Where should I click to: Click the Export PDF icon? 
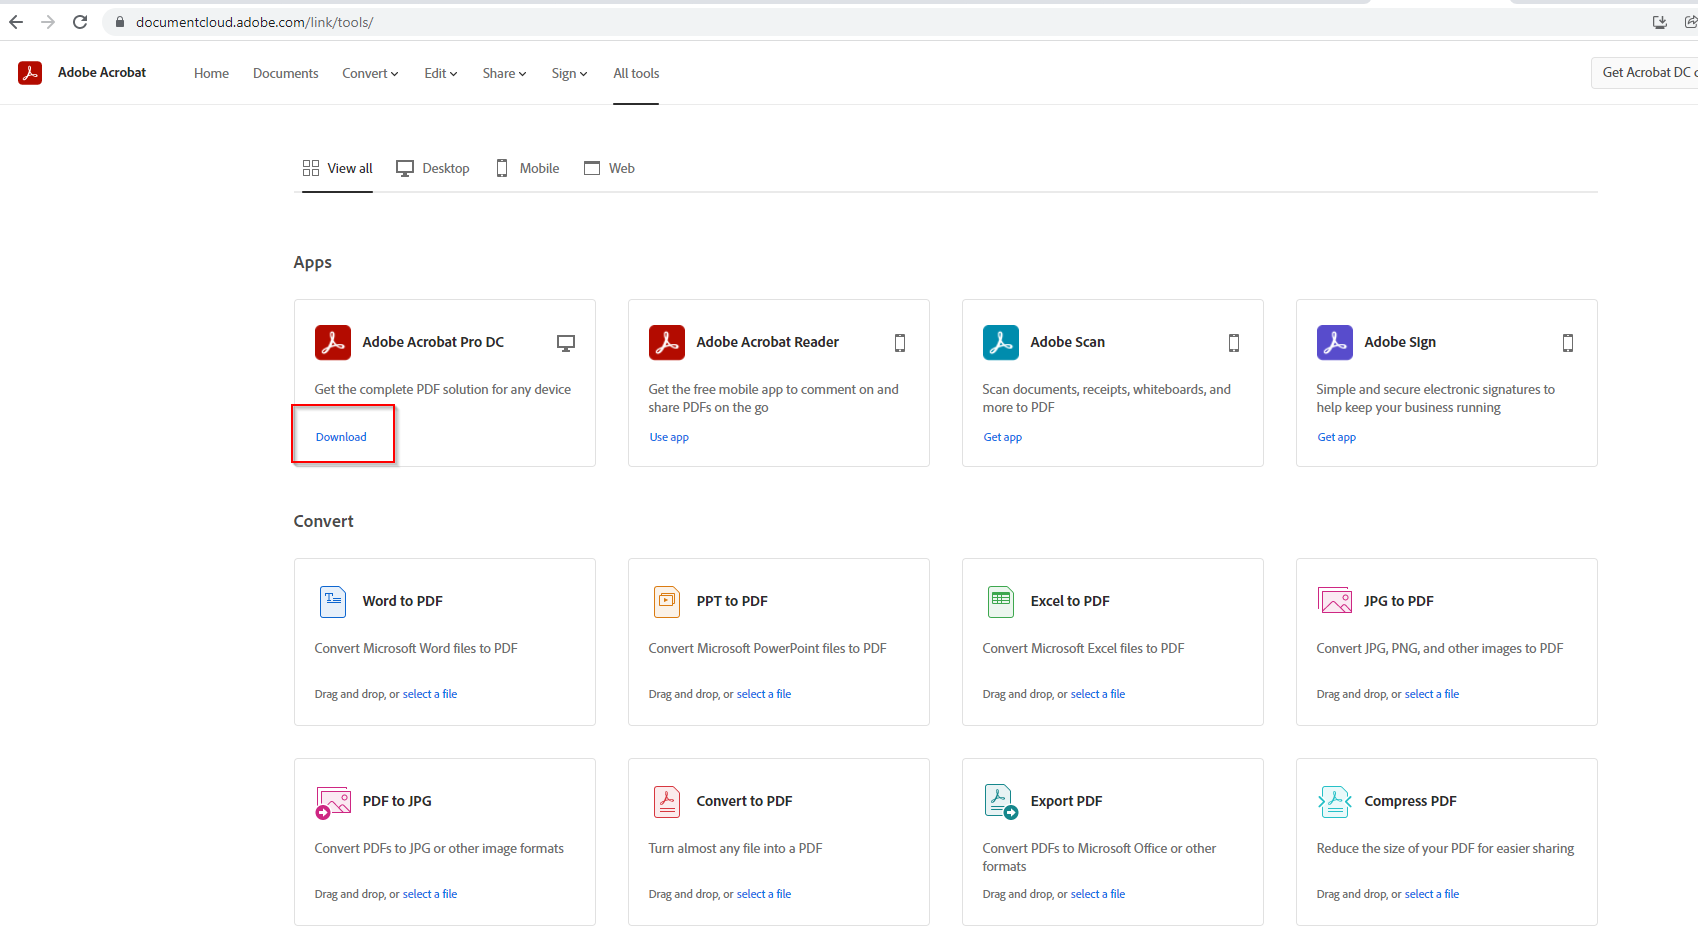(x=1001, y=802)
